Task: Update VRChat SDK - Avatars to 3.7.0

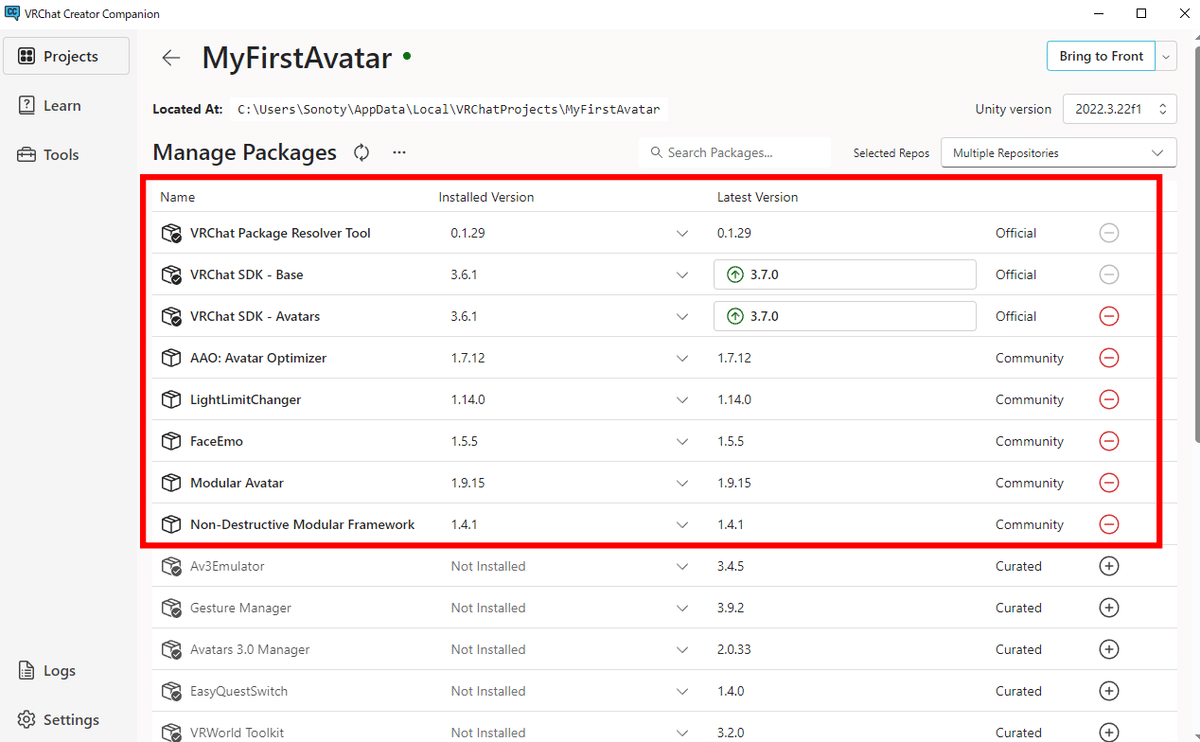Action: 844,316
